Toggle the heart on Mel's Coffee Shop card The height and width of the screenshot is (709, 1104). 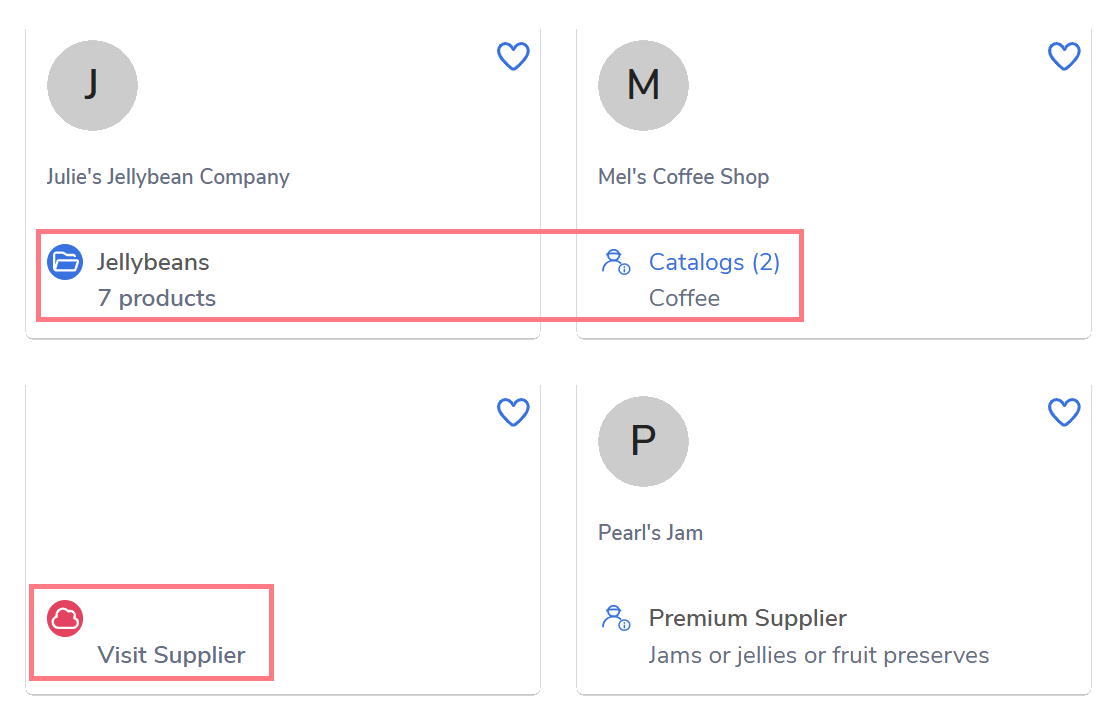click(1064, 56)
